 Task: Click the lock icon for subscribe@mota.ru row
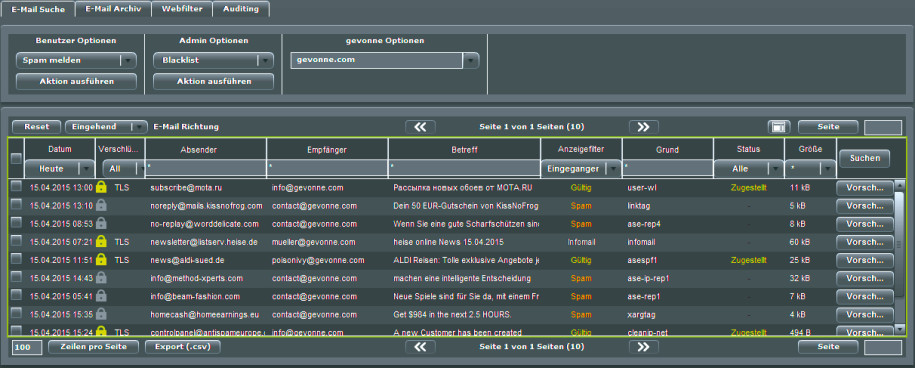tap(102, 187)
